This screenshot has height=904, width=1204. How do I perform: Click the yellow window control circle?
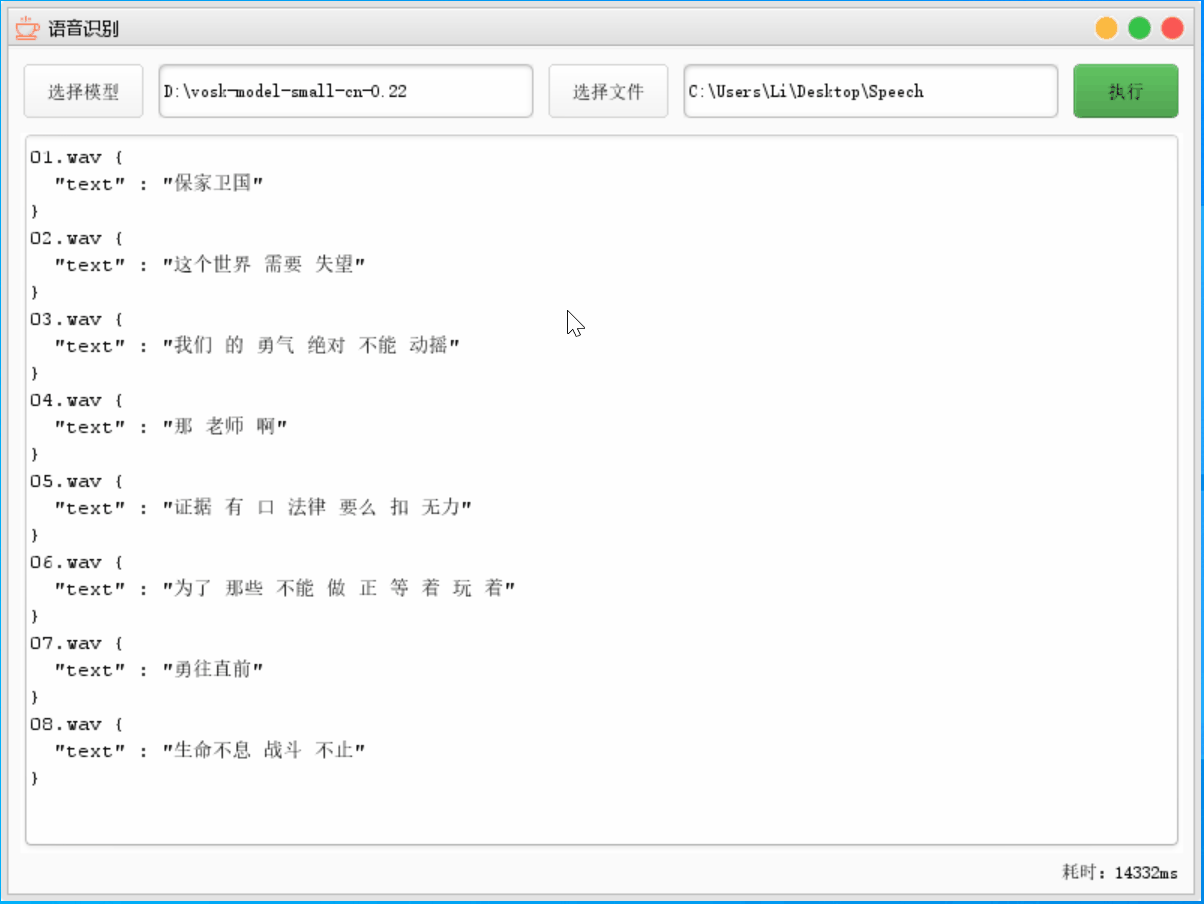(1106, 28)
